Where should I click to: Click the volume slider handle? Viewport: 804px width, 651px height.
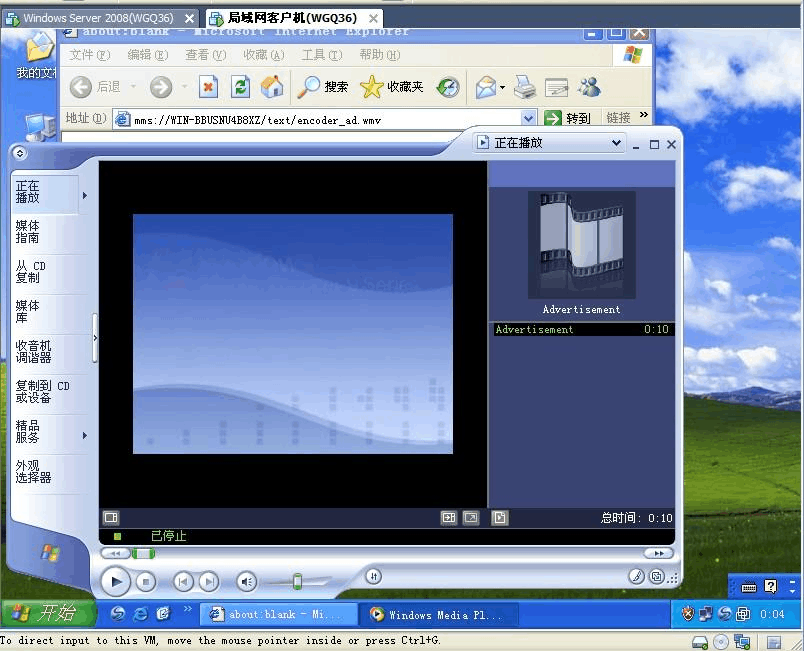coord(297,581)
